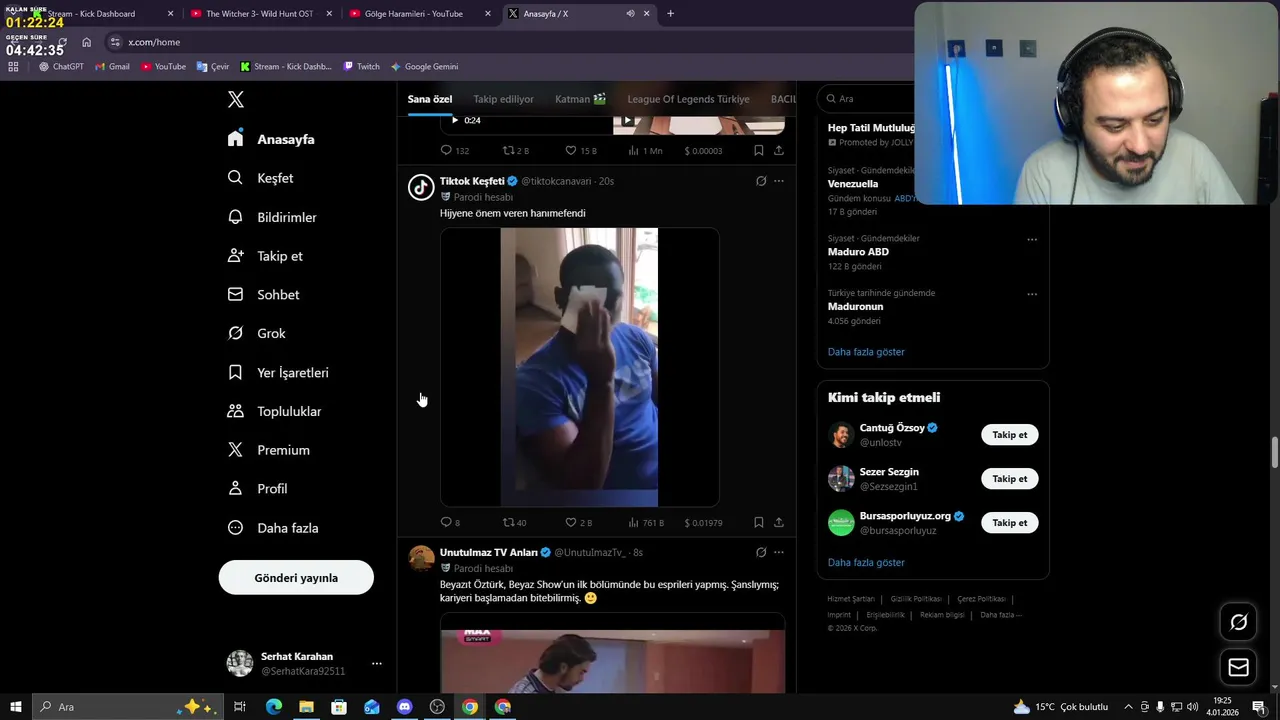Ask Grok about Tiktok Keşfeti post
Viewport: 1280px width, 720px height.
761,181
